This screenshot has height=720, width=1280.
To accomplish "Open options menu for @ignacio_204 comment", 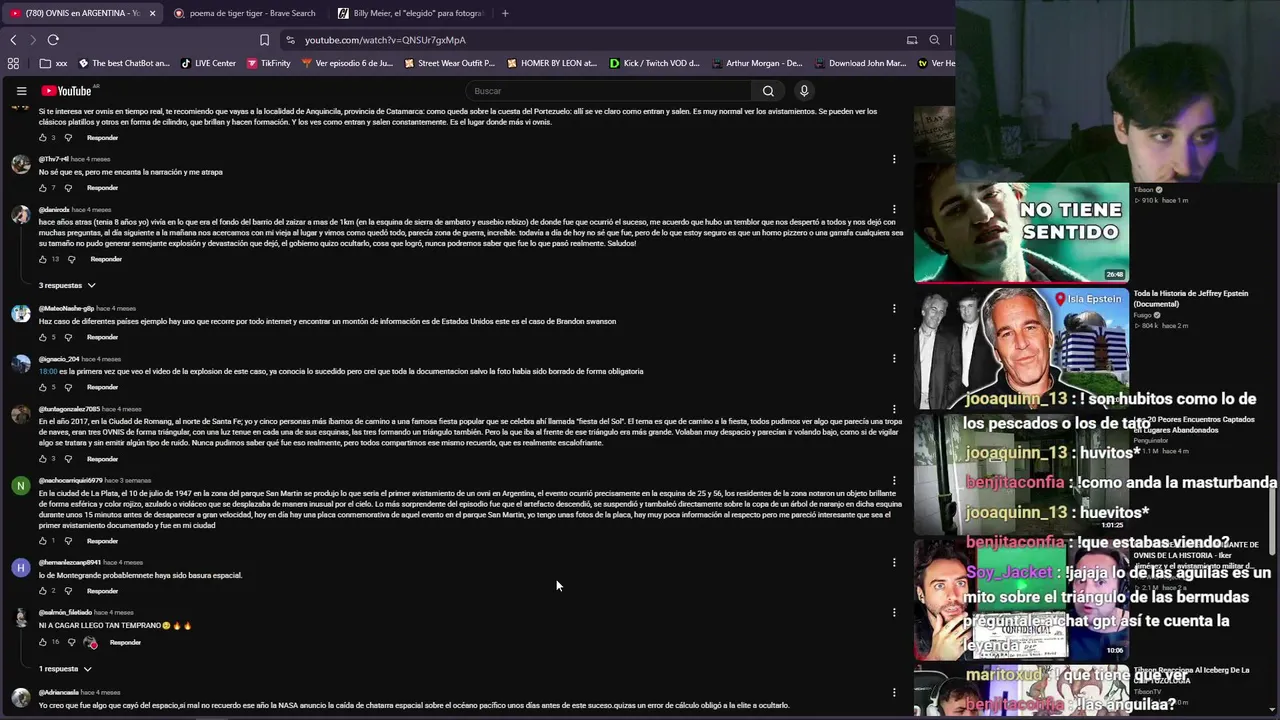I will tap(894, 359).
